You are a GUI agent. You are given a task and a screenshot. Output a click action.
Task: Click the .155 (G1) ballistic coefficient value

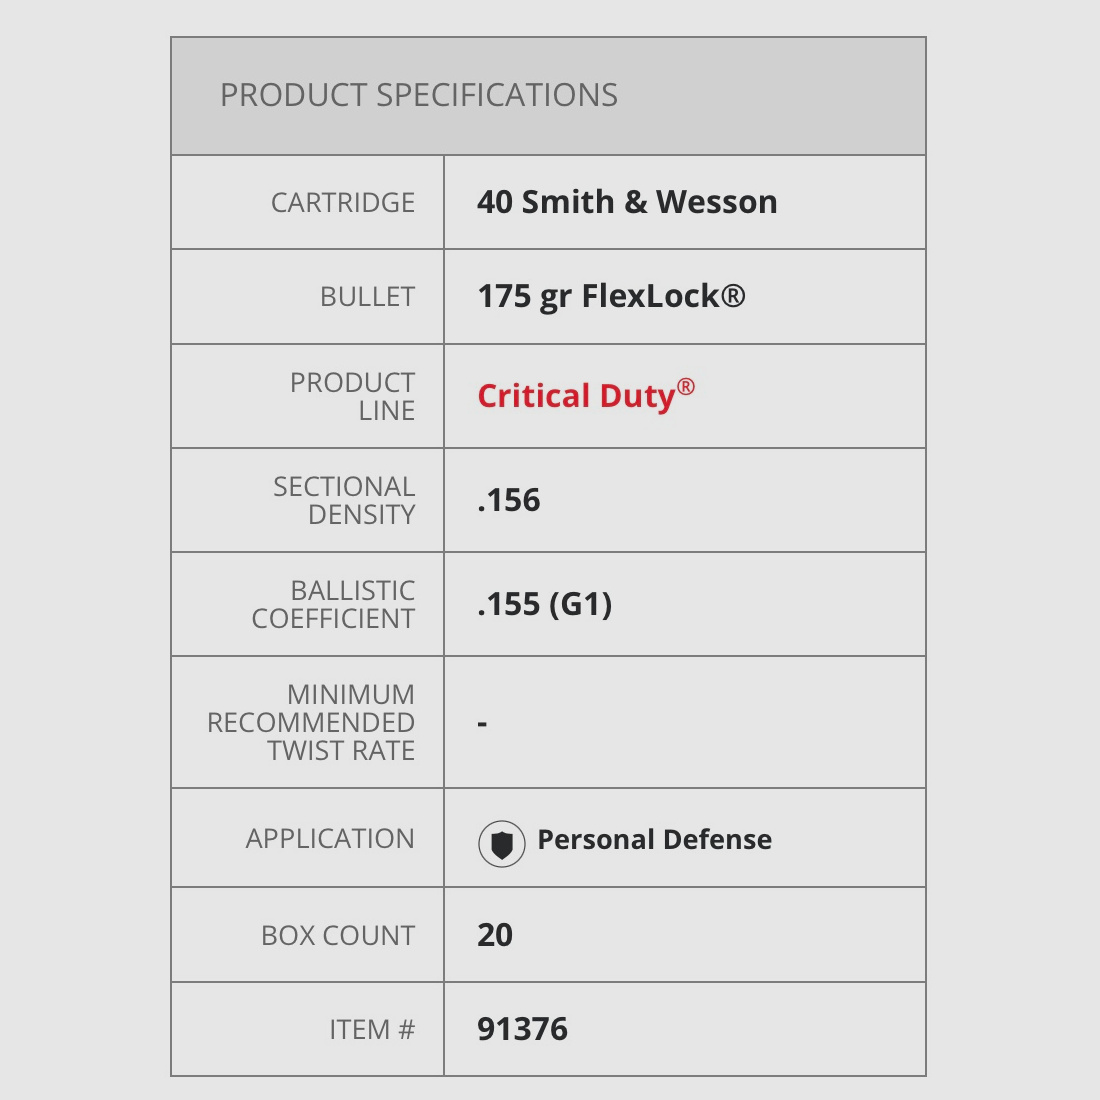point(545,604)
